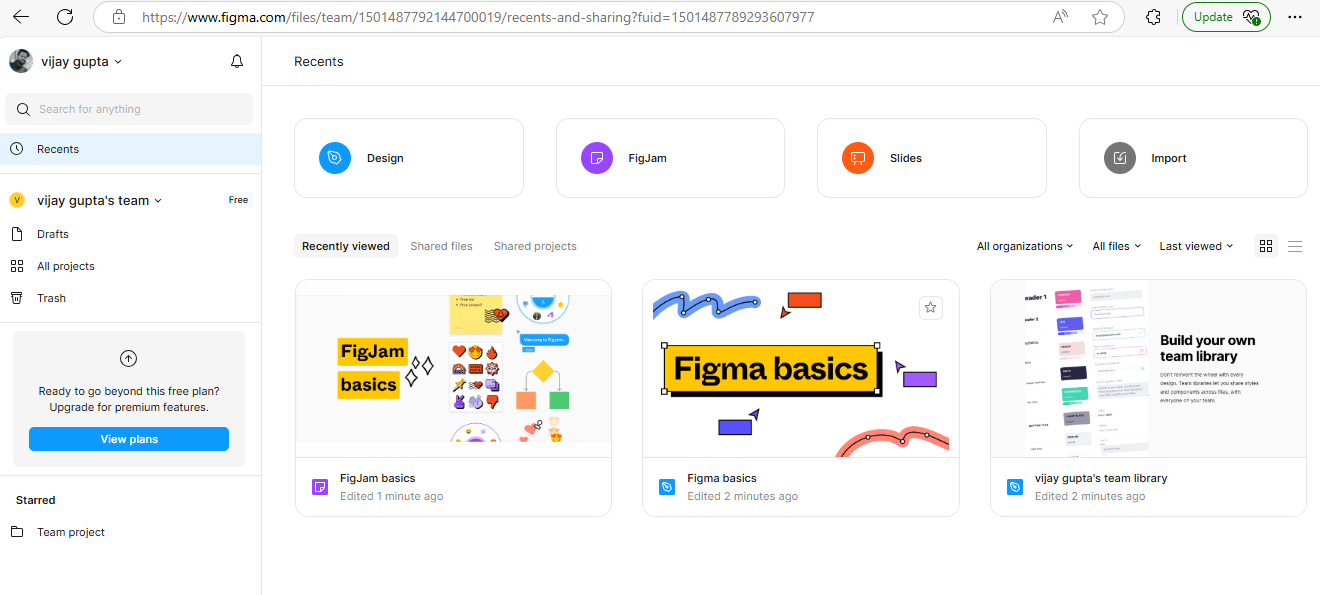Click the View plans button
The image size is (1320, 595).
tap(129, 439)
